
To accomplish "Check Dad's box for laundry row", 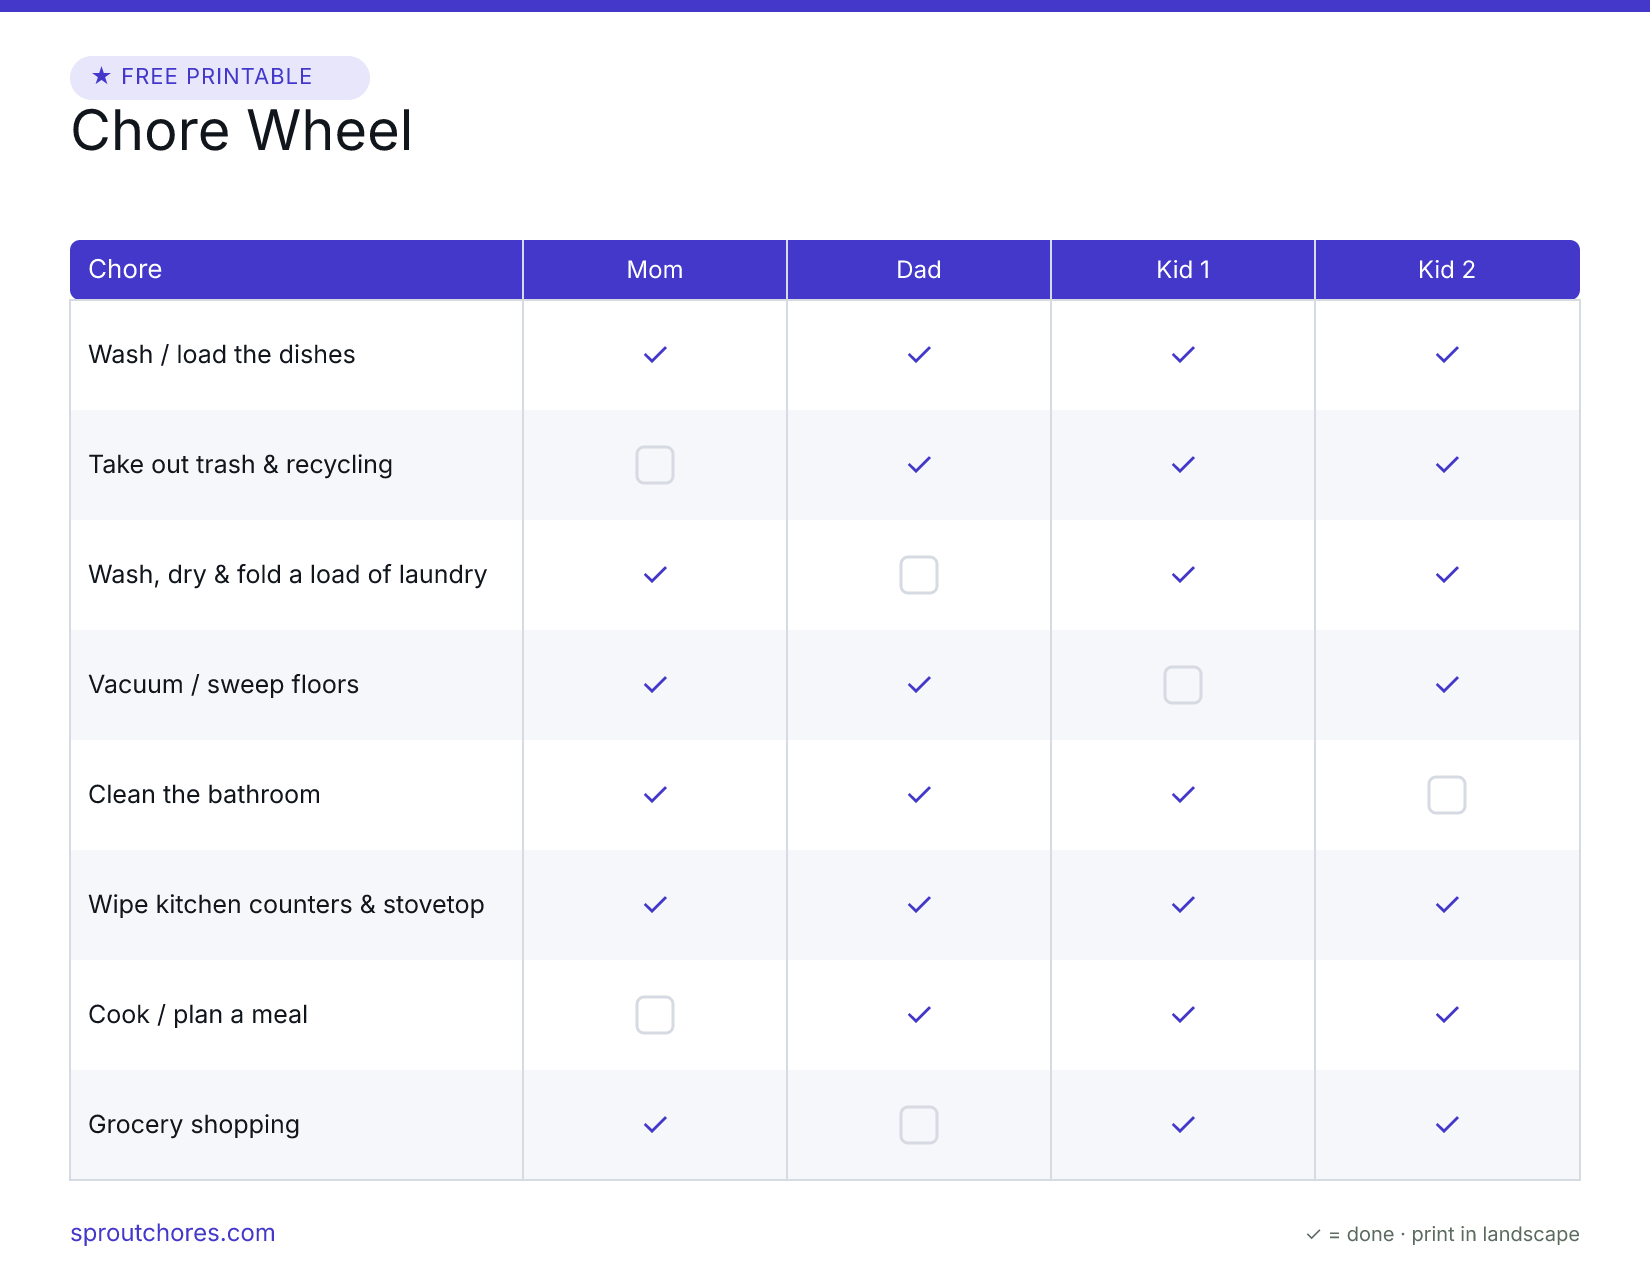I will coord(919,575).
